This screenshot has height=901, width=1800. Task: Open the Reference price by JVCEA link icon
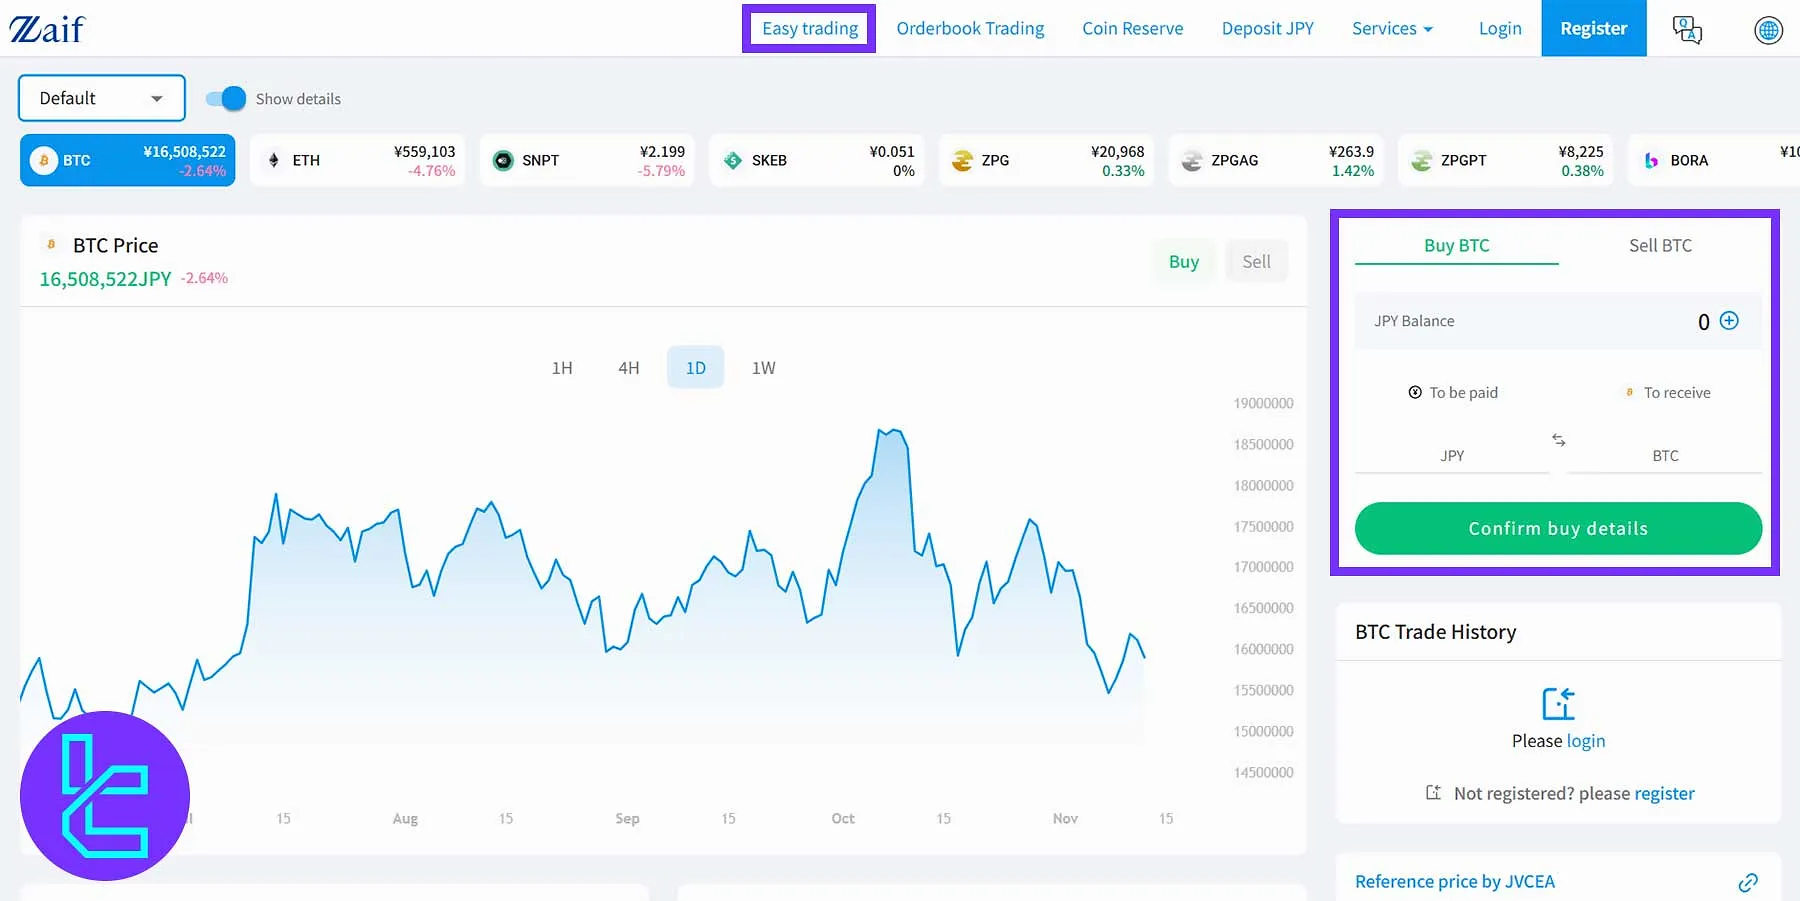pyautogui.click(x=1749, y=882)
